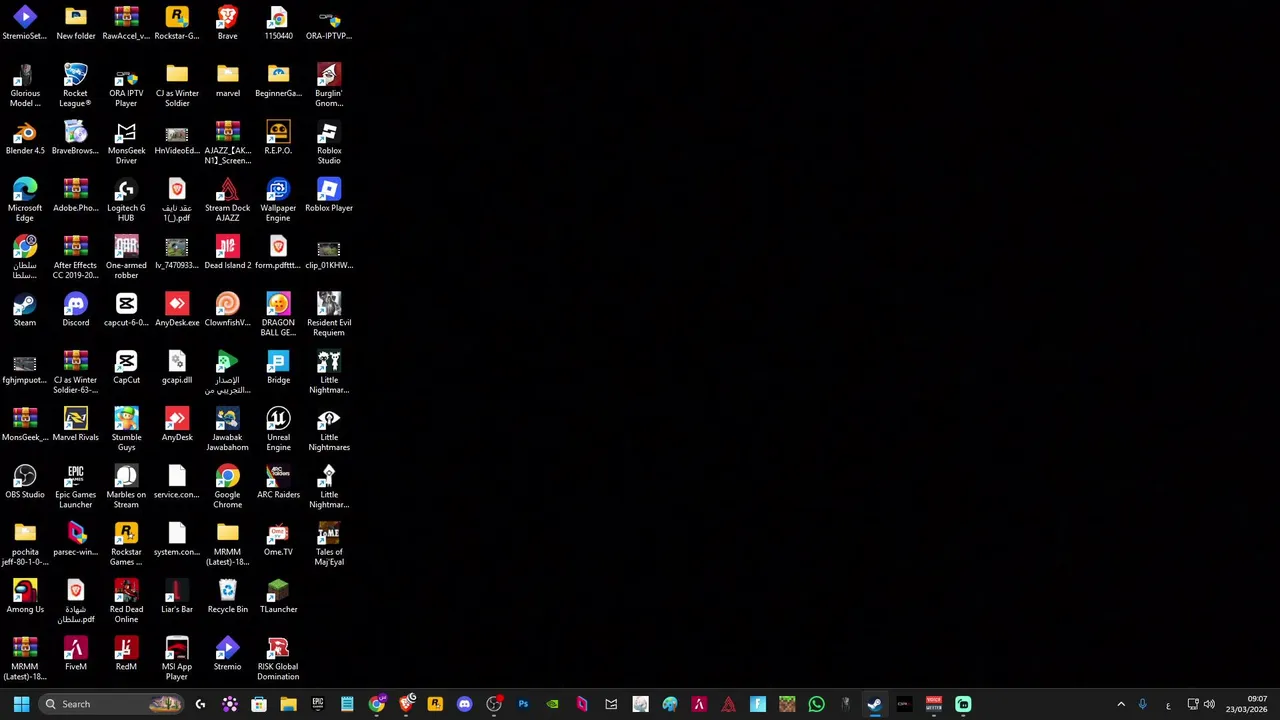Open the TLauncher desktop icon
The height and width of the screenshot is (720, 1280).
(x=278, y=597)
